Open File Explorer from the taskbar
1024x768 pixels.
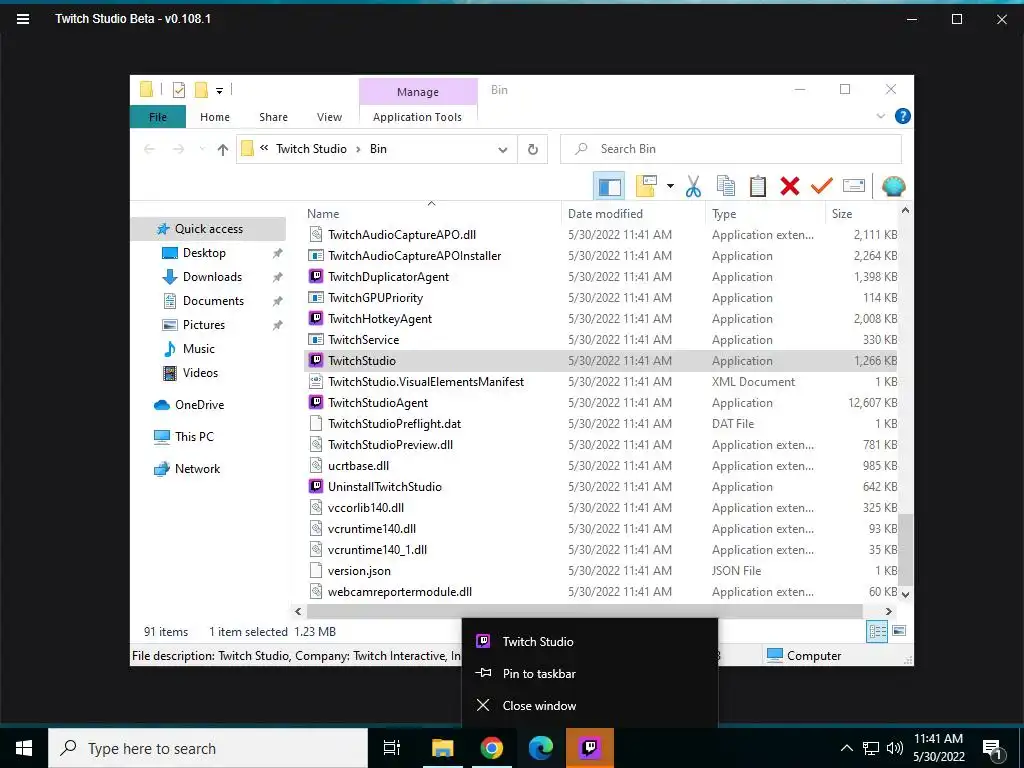click(442, 748)
